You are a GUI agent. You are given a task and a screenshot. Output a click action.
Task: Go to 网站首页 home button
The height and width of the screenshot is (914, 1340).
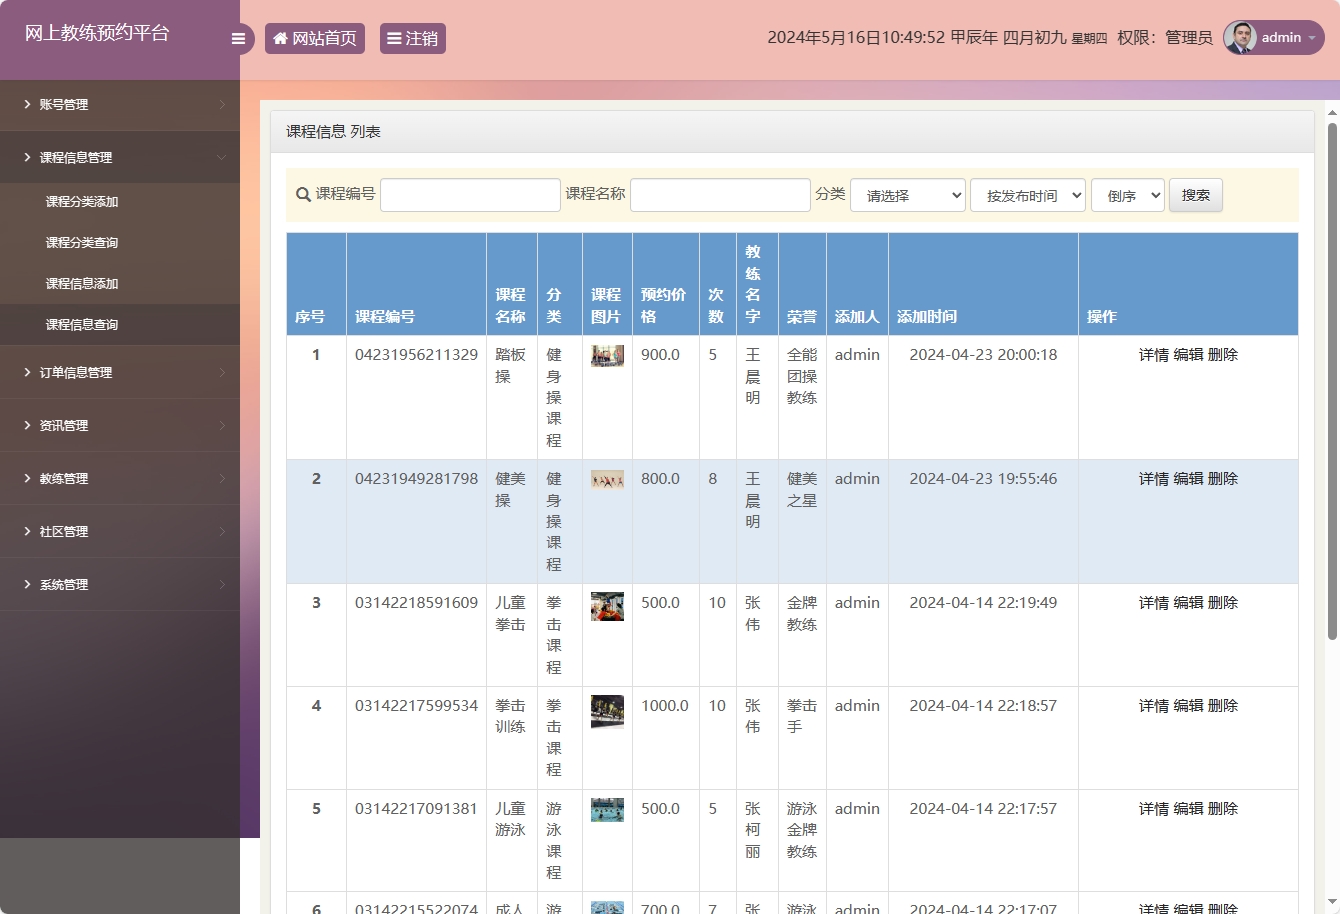(x=315, y=39)
